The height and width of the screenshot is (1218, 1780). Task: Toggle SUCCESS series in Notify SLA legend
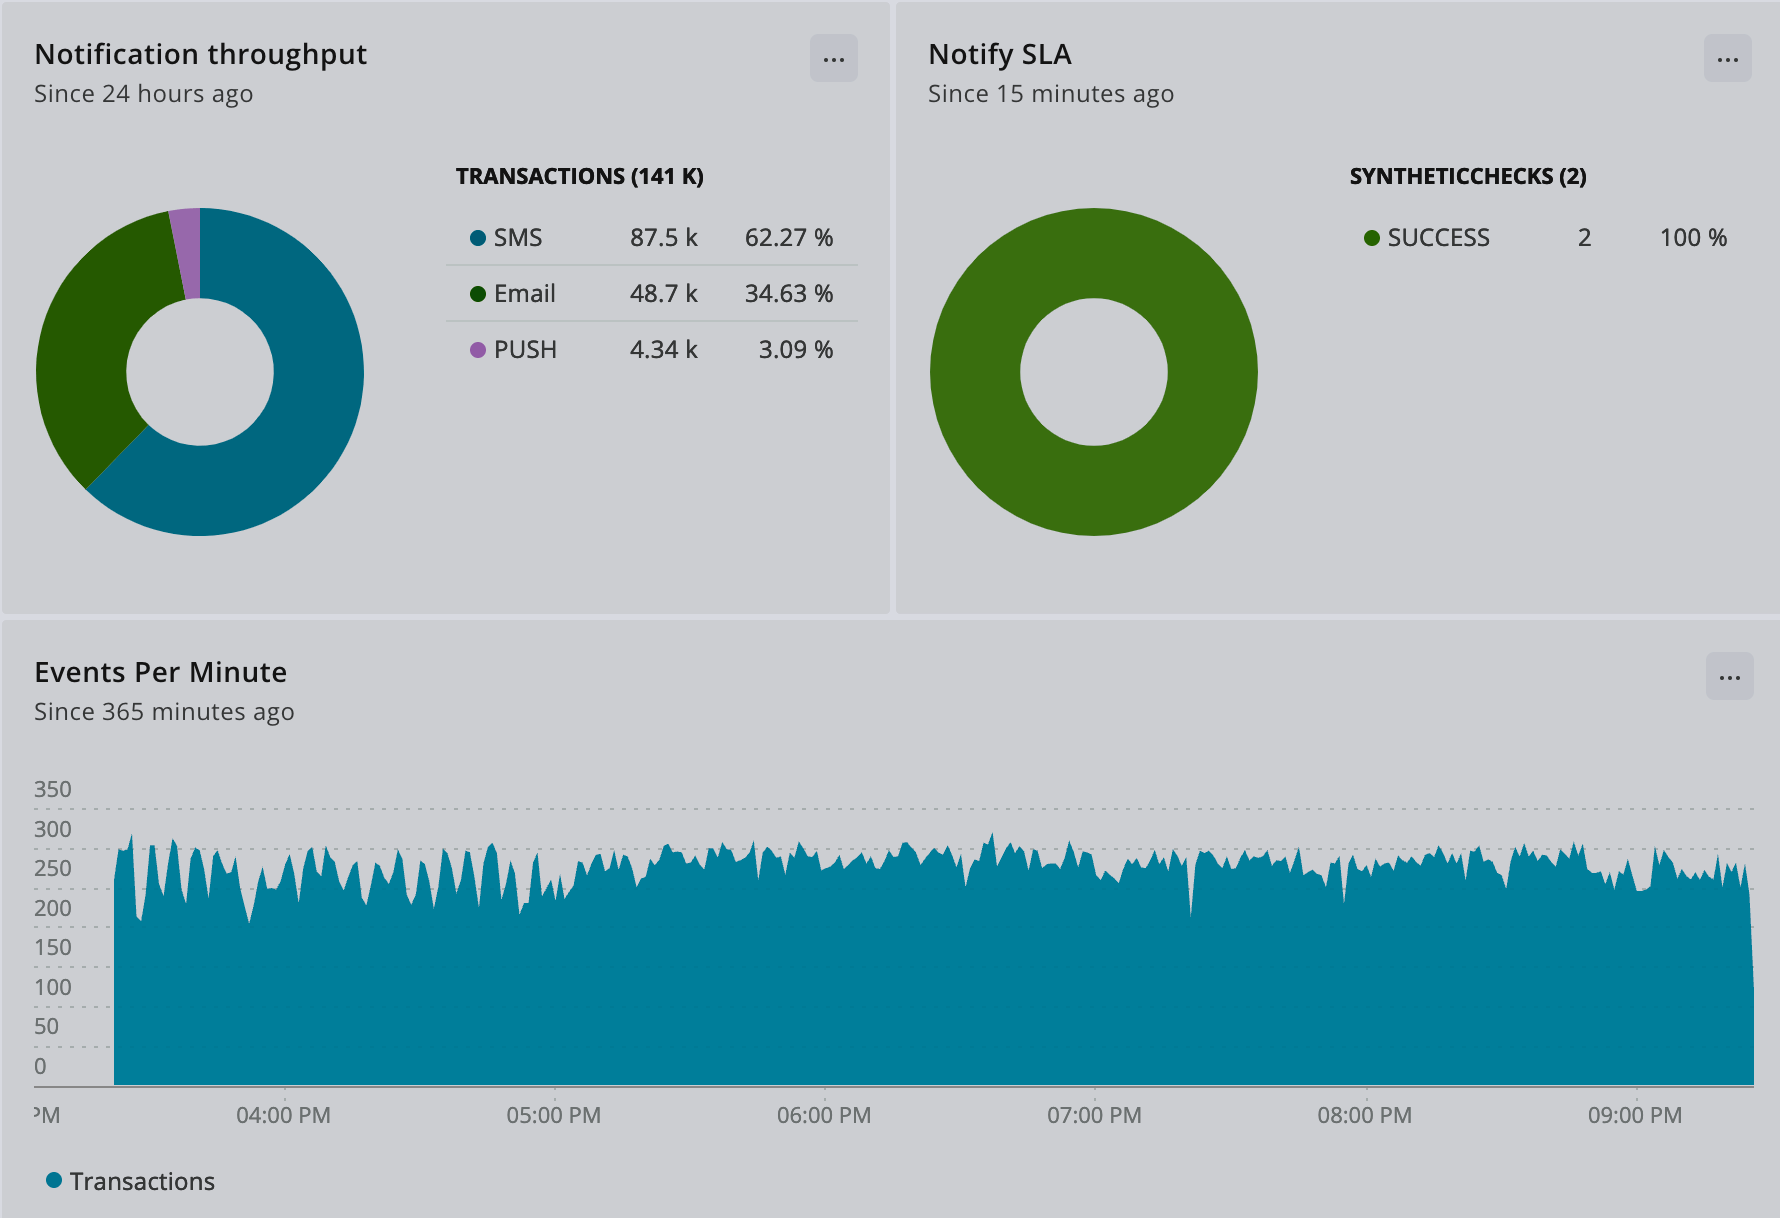coord(1438,238)
